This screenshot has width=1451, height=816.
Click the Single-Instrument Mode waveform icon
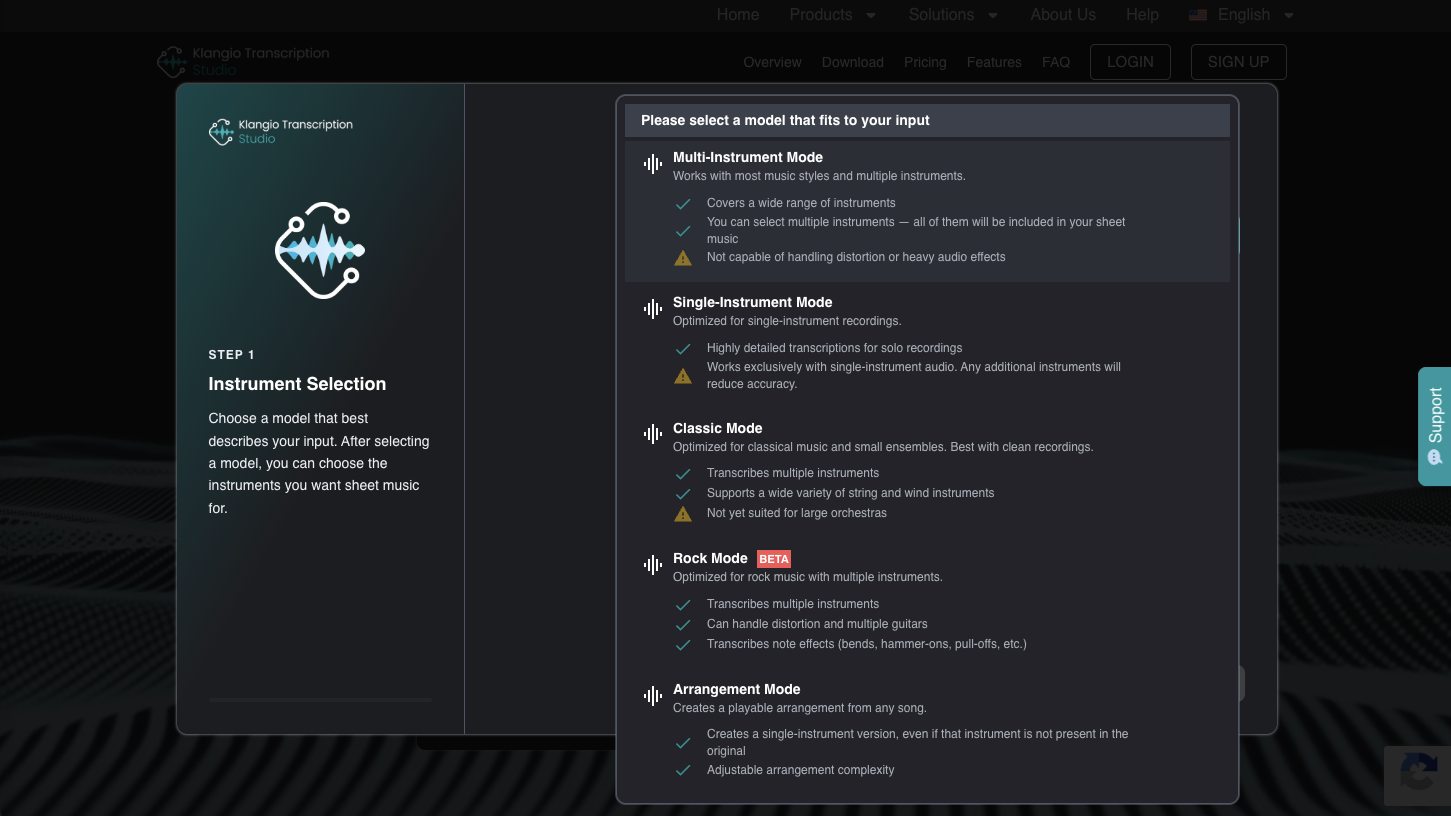point(653,309)
